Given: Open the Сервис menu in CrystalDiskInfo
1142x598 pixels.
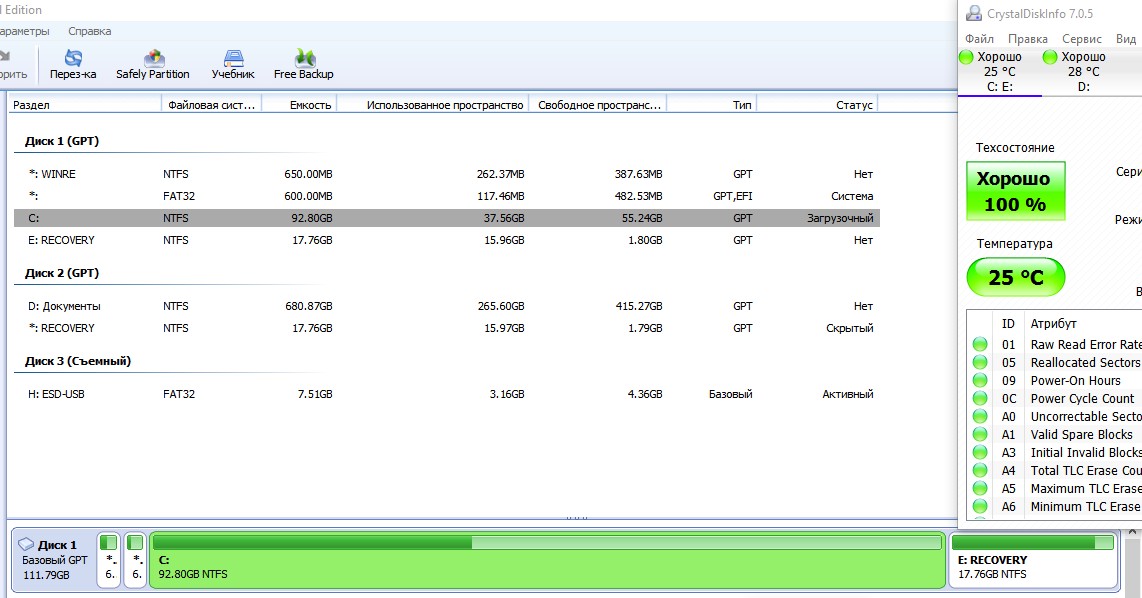Looking at the screenshot, I should point(1081,39).
